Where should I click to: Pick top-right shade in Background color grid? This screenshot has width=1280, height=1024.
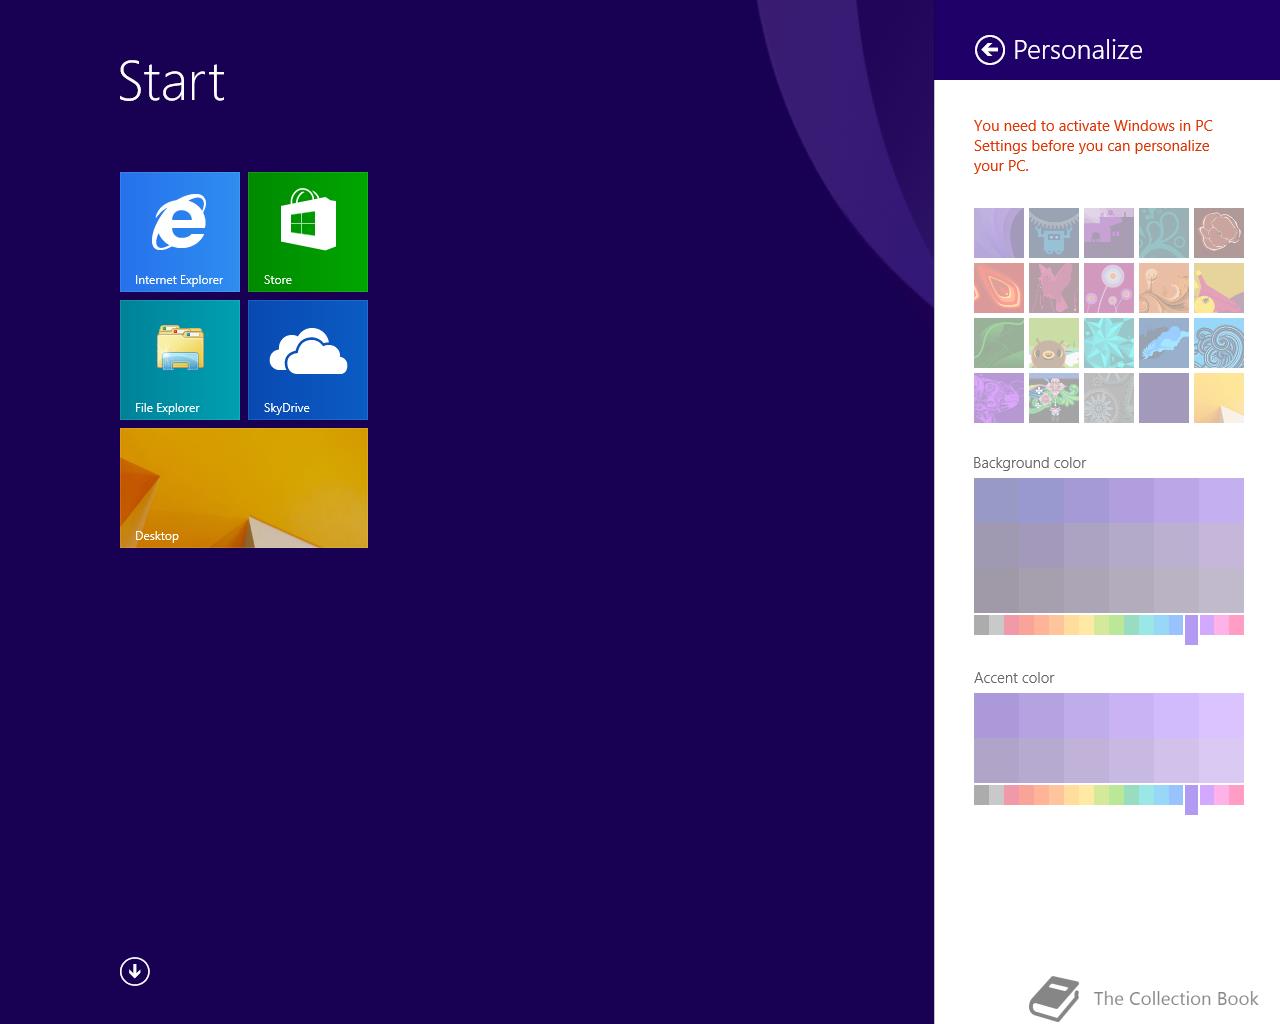click(x=1221, y=500)
